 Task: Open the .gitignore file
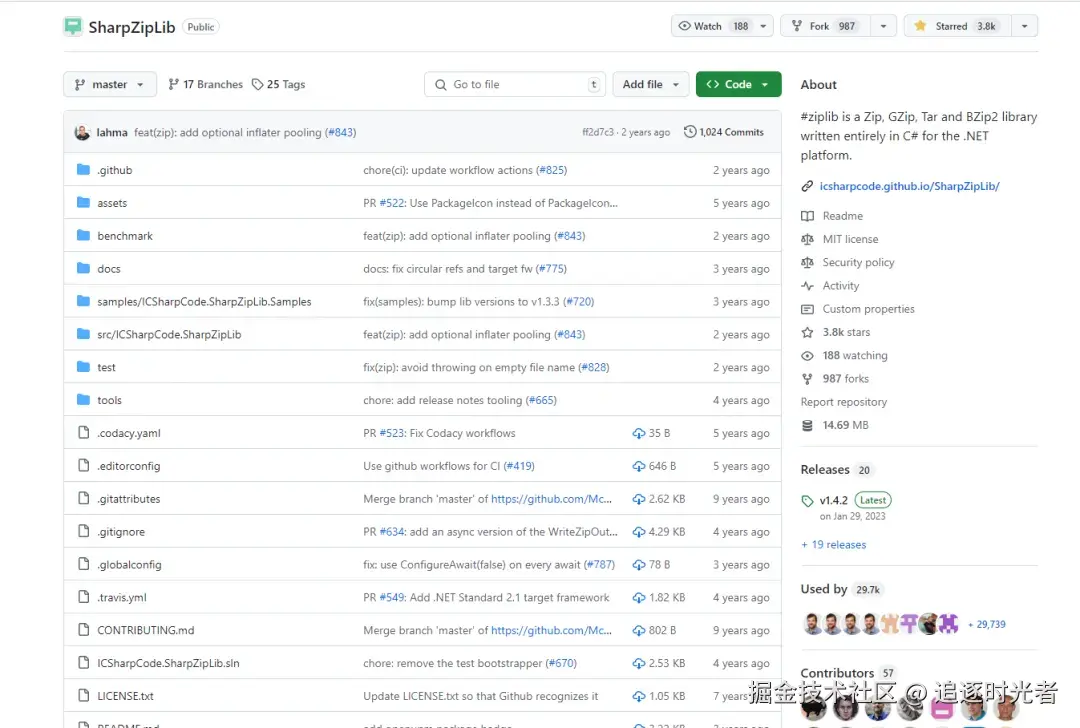[x=121, y=532]
